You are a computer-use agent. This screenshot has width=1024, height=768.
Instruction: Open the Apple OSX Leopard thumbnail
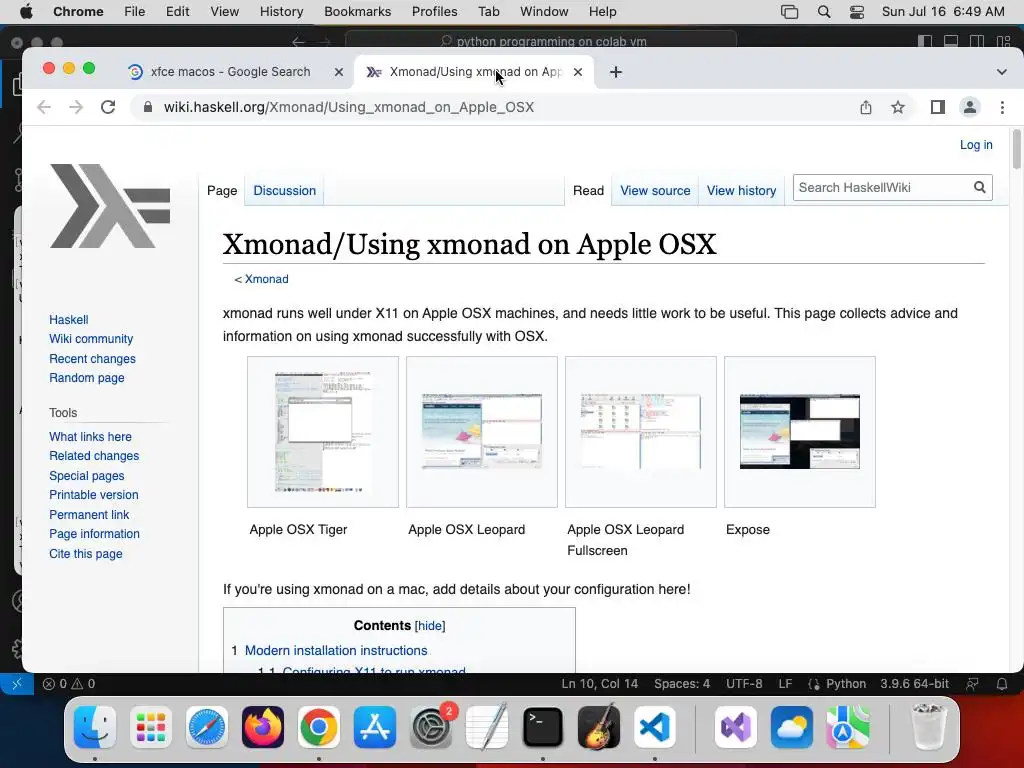482,431
